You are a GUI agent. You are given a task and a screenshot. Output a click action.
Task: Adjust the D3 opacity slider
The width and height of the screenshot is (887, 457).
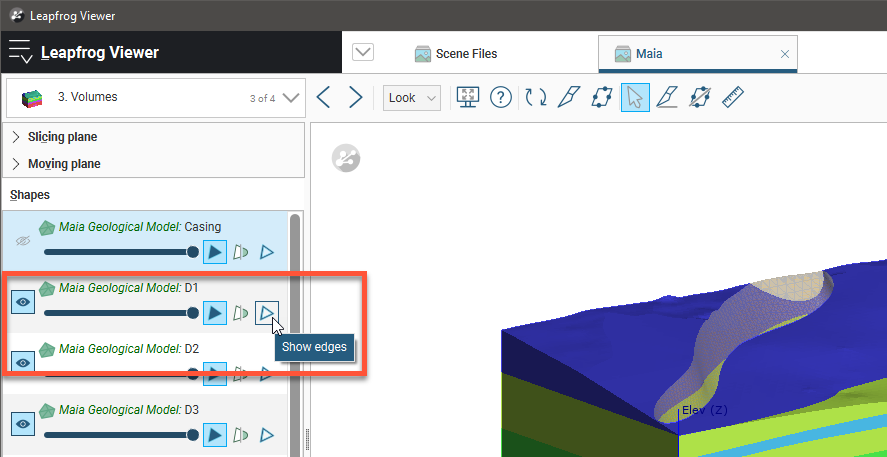120,434
